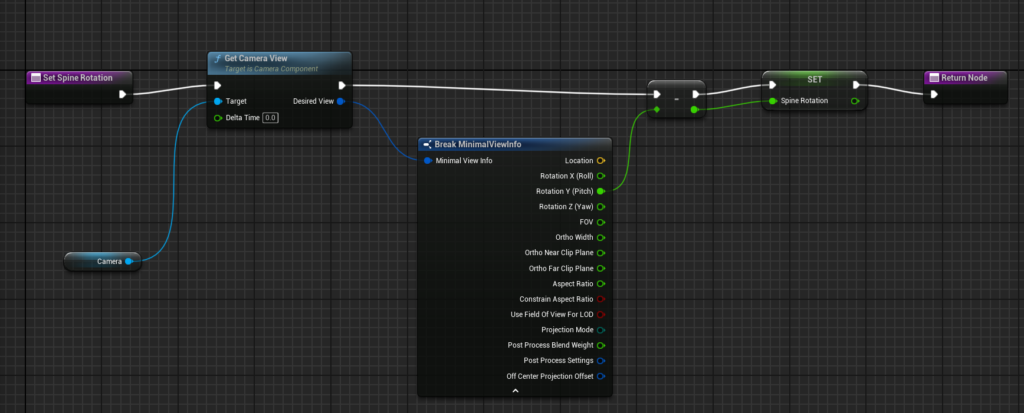Click the Projection Mode output pin
The image size is (1024, 413).
[601, 330]
